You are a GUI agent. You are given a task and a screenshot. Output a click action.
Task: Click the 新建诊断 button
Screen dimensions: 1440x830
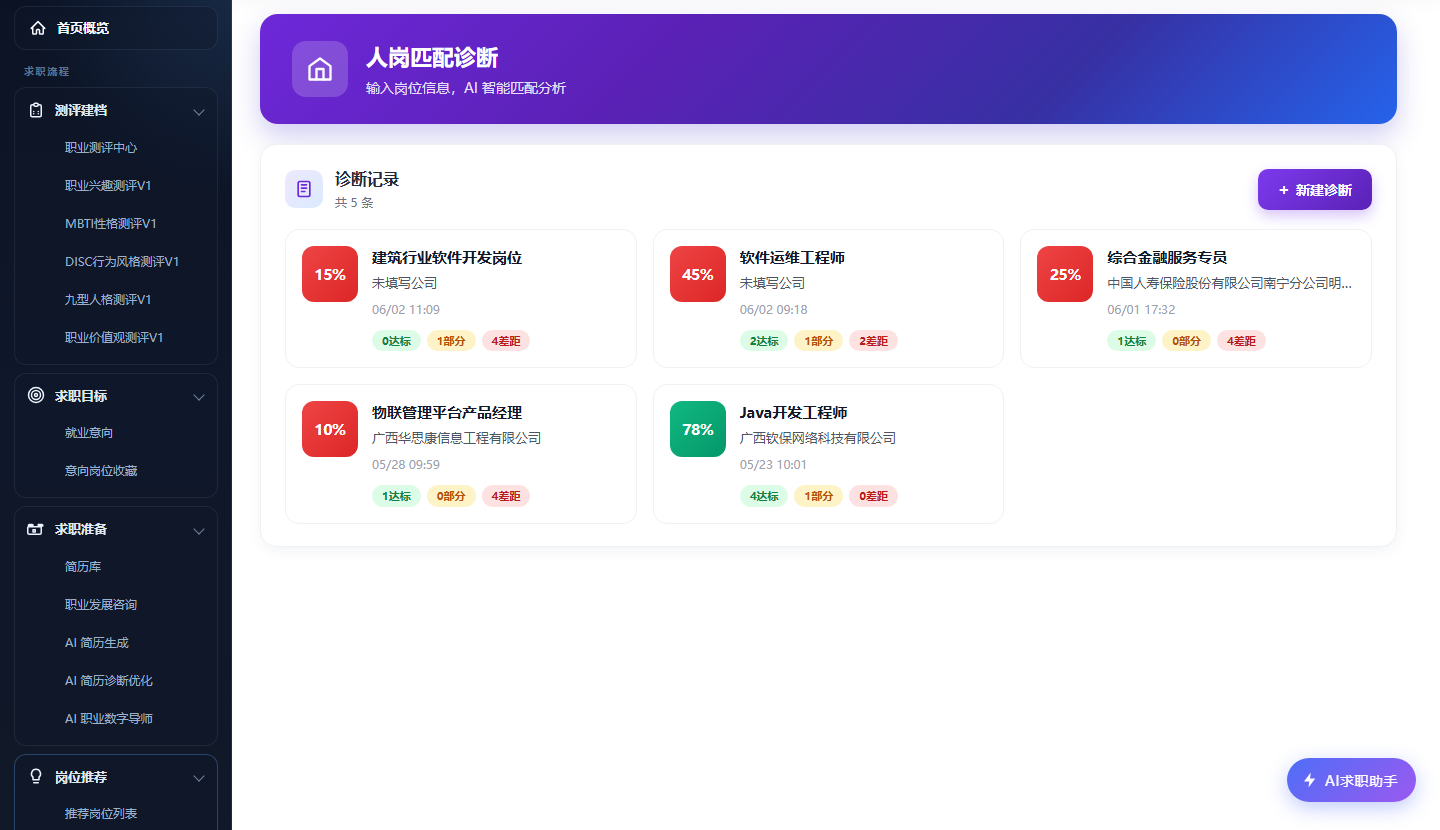coord(1314,190)
